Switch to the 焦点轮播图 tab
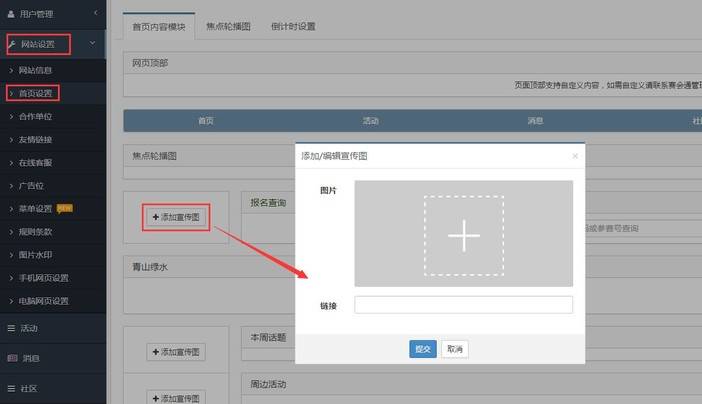Image resolution: width=702 pixels, height=404 pixels. (228, 27)
